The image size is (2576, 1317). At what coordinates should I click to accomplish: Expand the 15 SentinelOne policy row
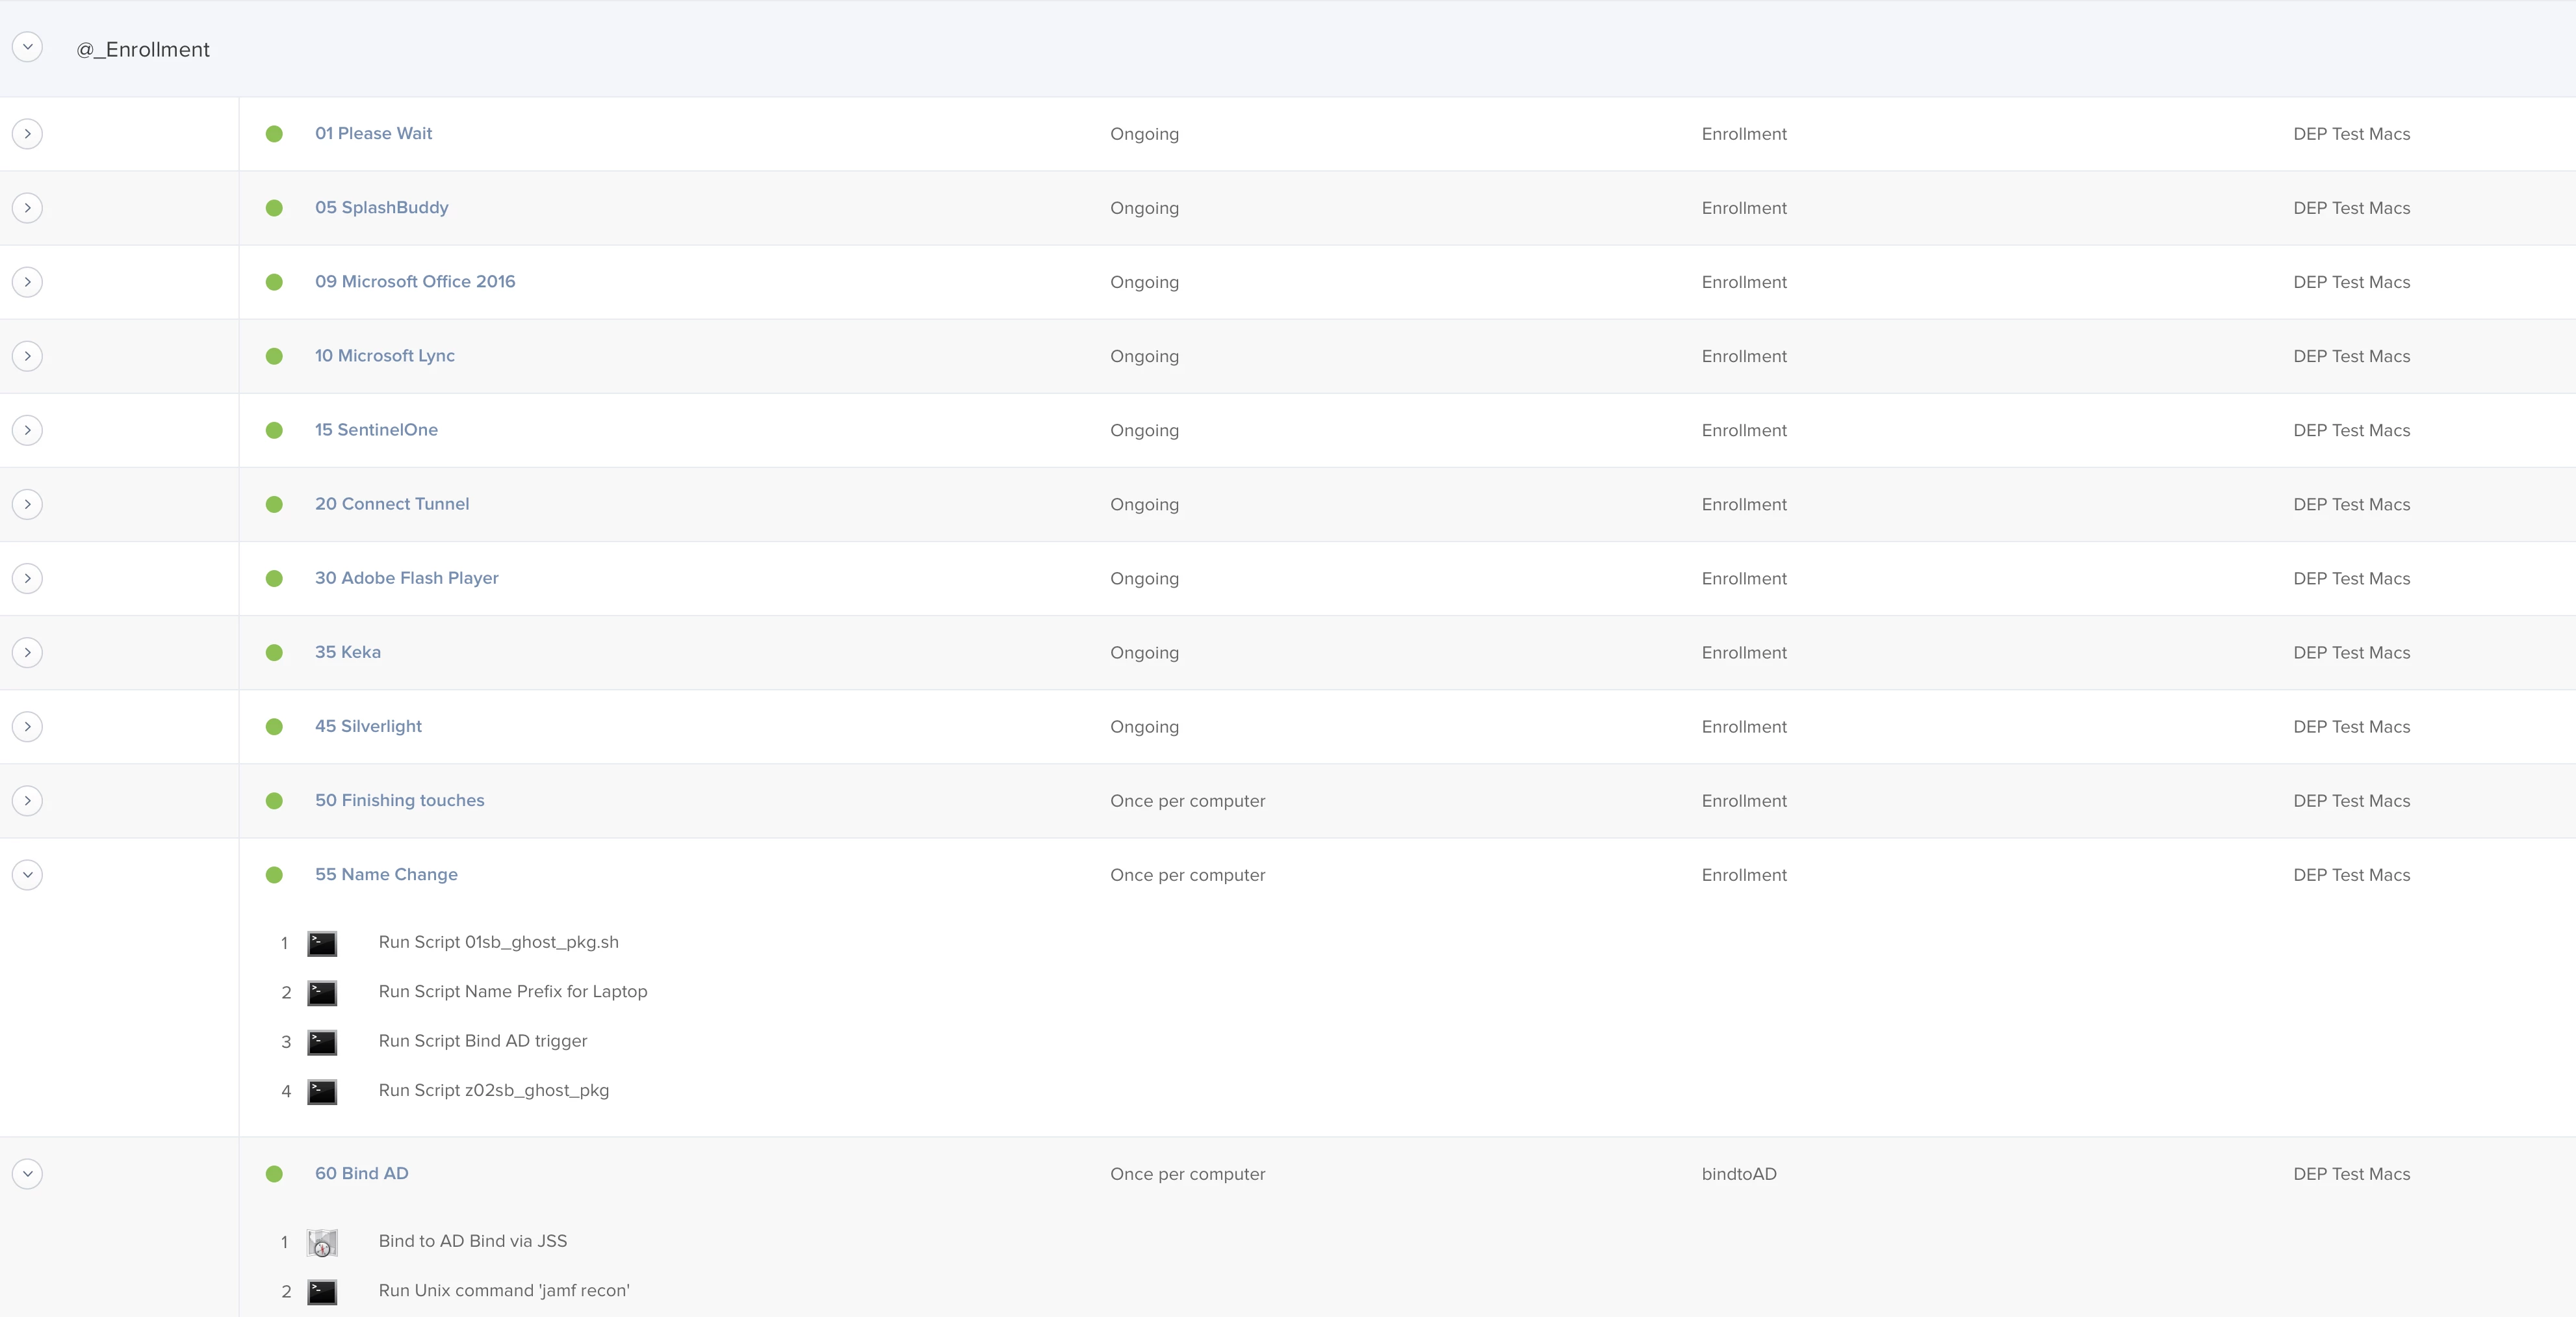28,430
